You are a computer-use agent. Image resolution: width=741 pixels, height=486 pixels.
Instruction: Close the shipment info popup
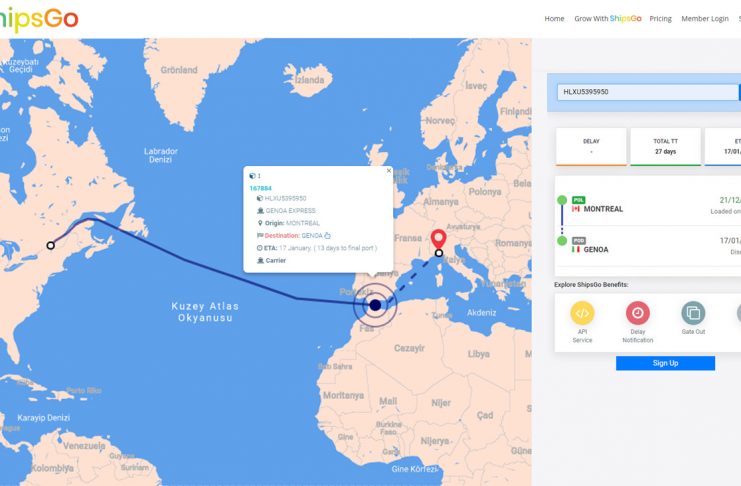[389, 171]
